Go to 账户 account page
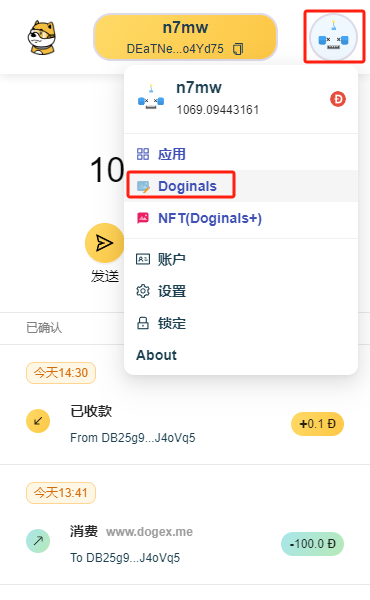This screenshot has height=600, width=370. click(241, 259)
